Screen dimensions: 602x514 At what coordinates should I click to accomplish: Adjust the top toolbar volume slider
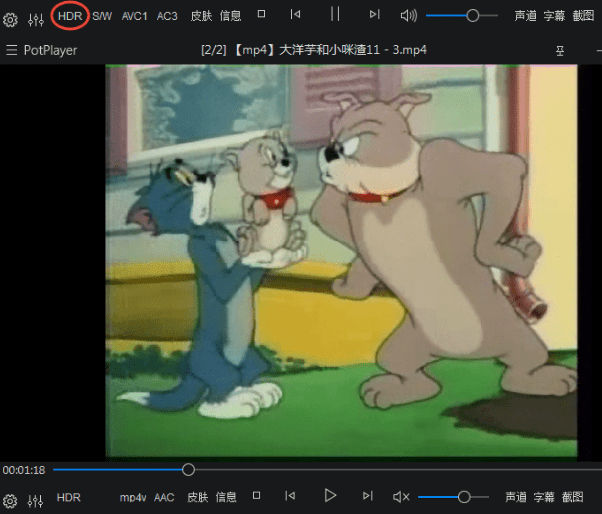click(x=462, y=16)
